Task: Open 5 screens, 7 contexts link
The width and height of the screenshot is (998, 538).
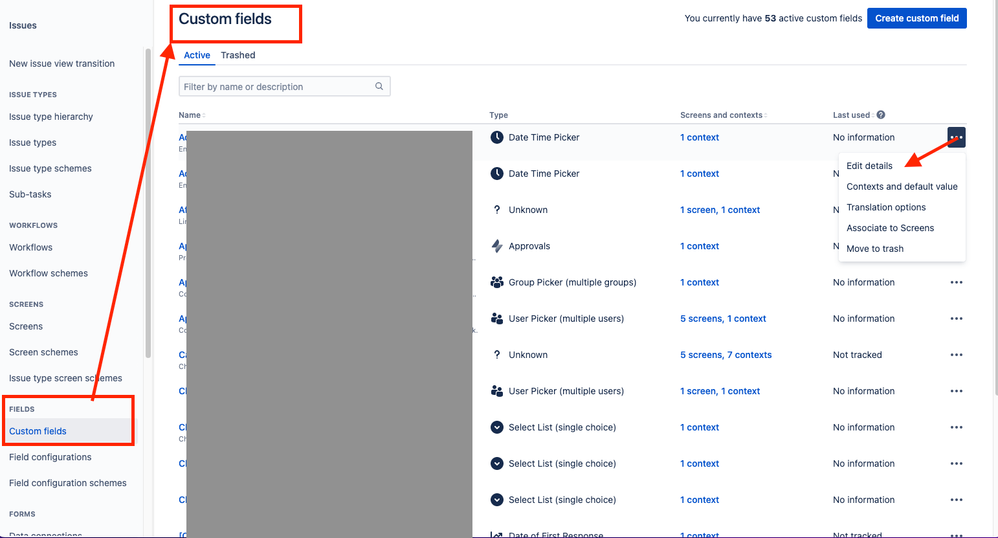Action: pyautogui.click(x=726, y=355)
